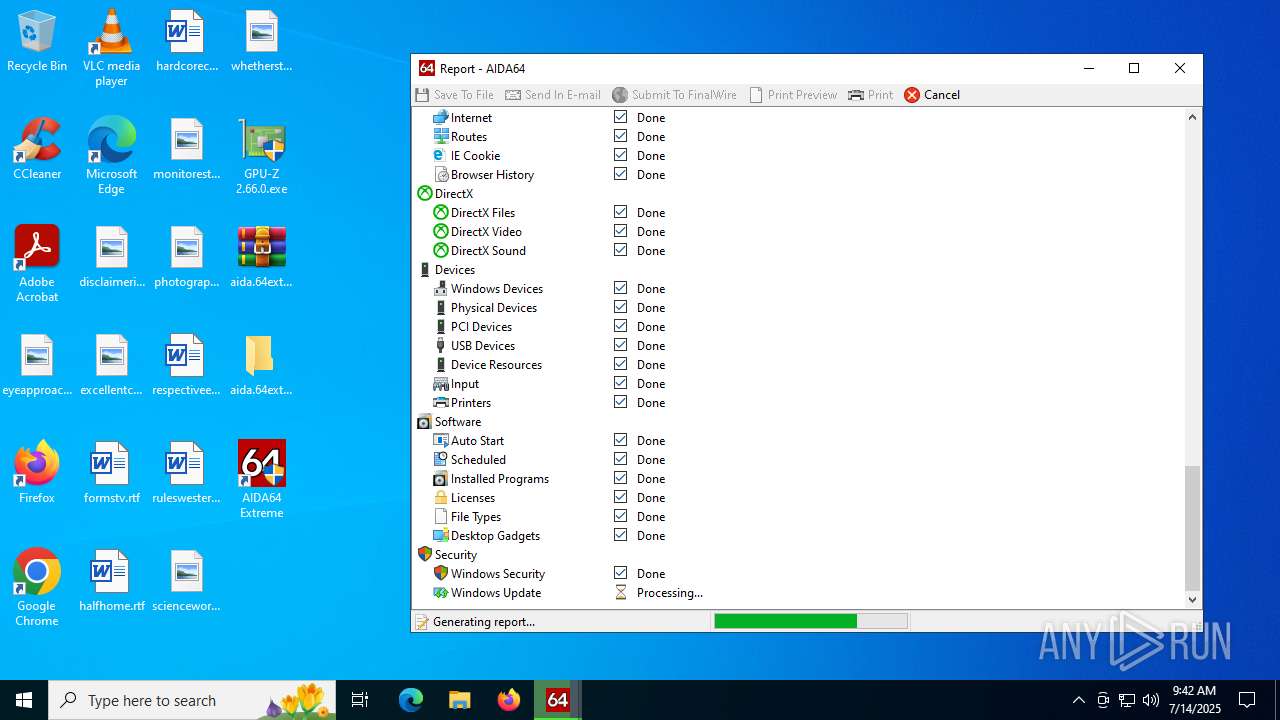
Task: Select the DirectX Sound icon
Action: pos(440,250)
